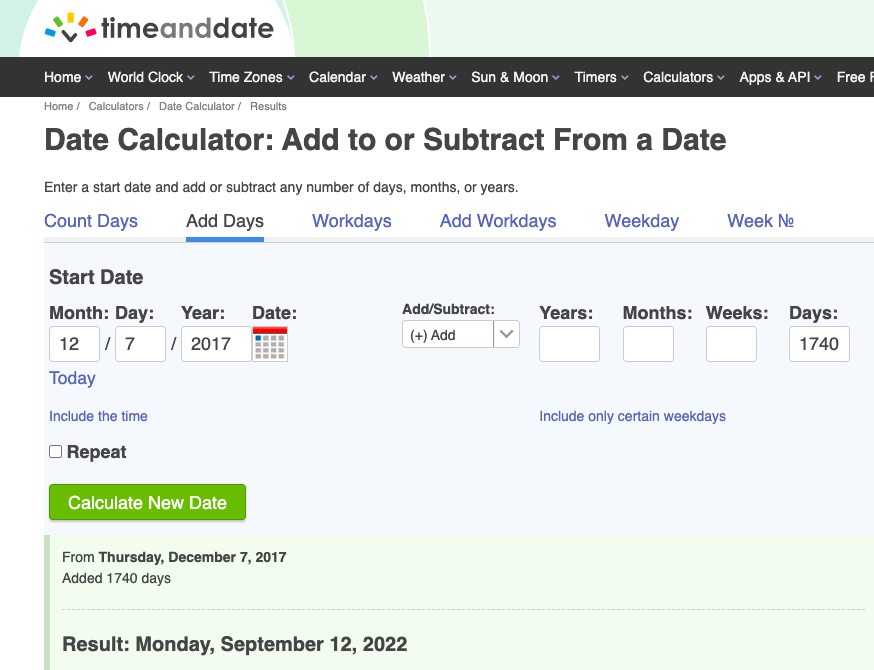
Task: Focus the Month input field
Action: pyautogui.click(x=74, y=344)
